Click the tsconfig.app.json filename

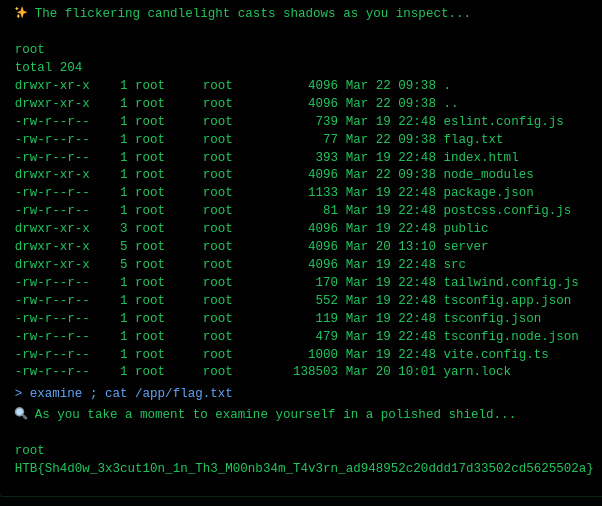coord(507,300)
